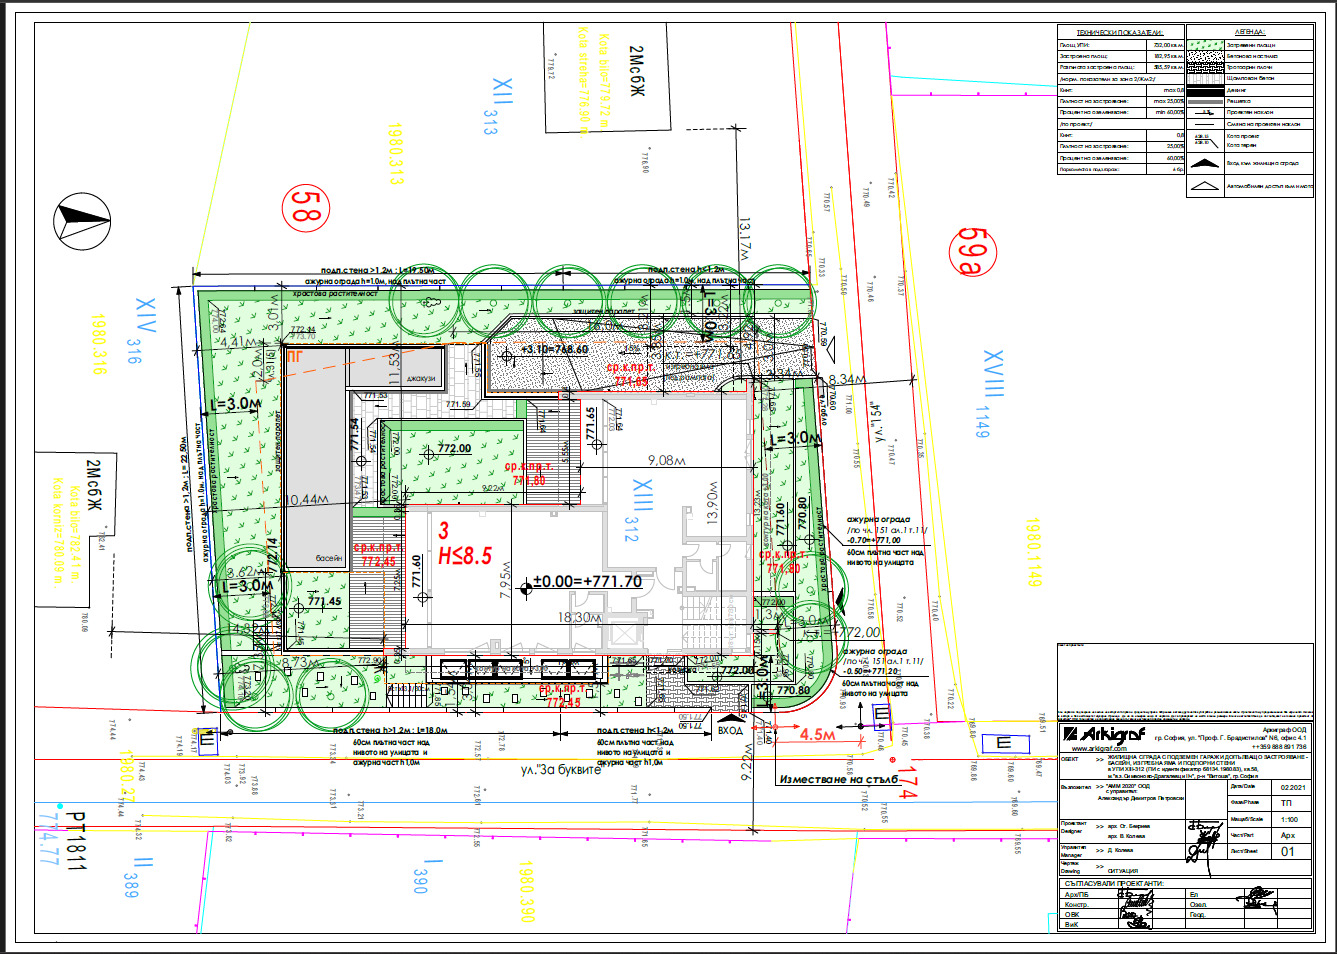Select the outlined vehicle access triangle in legend
Image resolution: width=1337 pixels, height=954 pixels.
click(x=1206, y=186)
